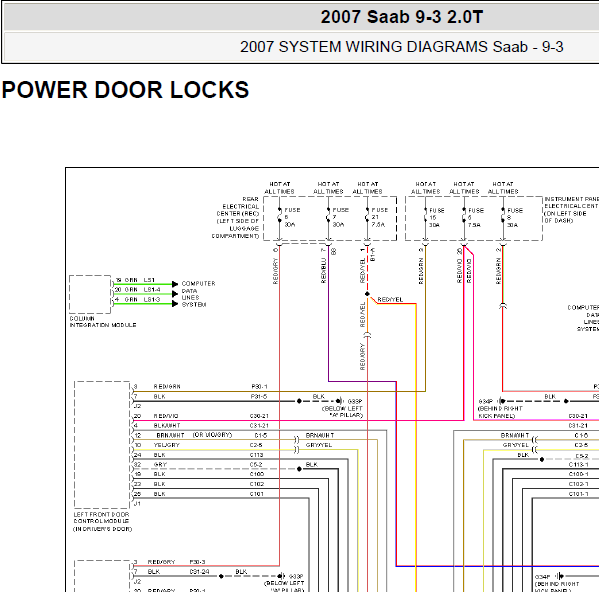Viewport: 599px width, 592px height.
Task: Click the "C113" label on pin 24 row
Action: coord(256,455)
